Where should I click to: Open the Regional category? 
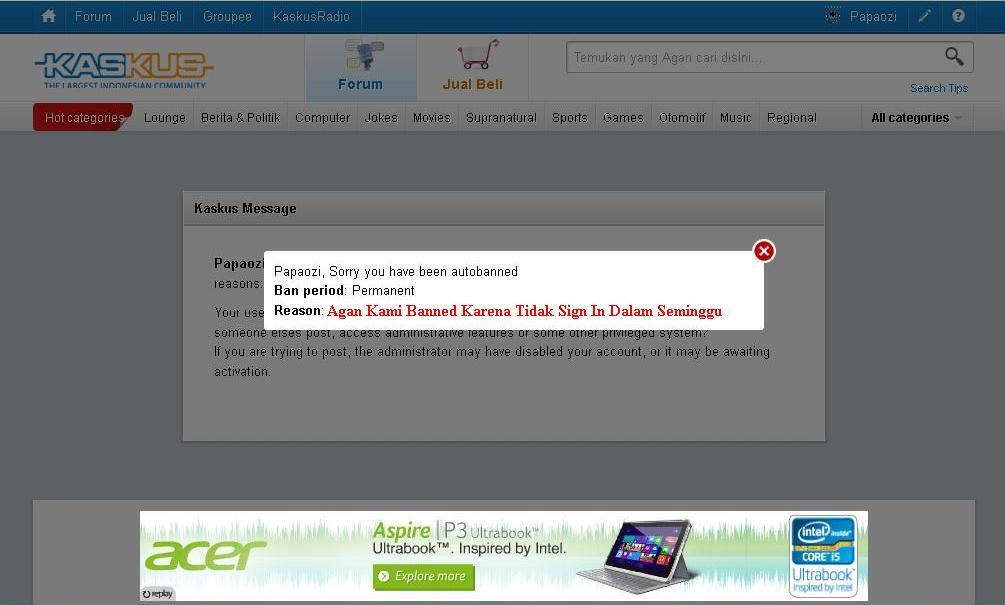[x=792, y=118]
